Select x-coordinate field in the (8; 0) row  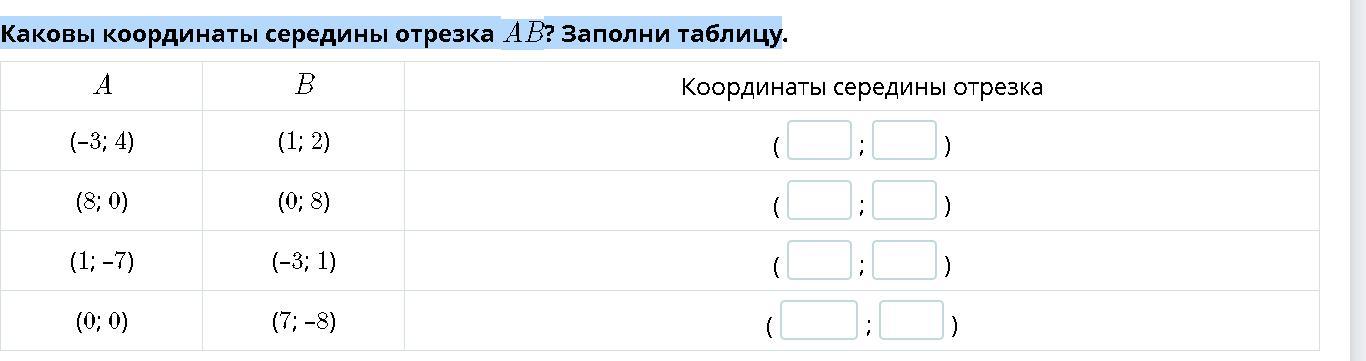[819, 201]
